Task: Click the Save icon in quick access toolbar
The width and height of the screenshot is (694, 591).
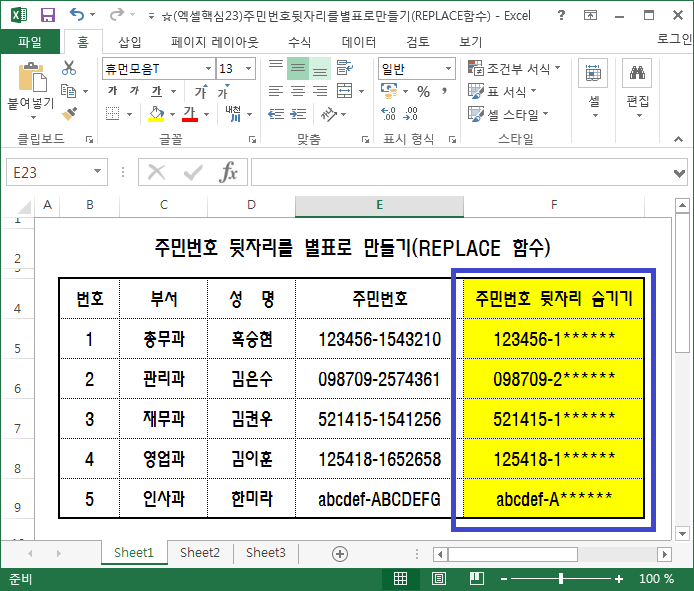Action: 48,15
